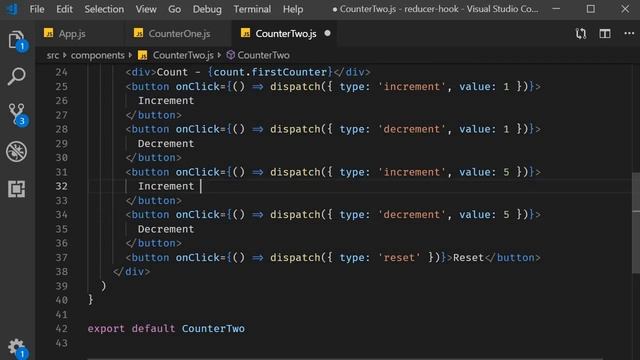This screenshot has height=360, width=640.
Task: Open the Source Control view
Action: point(18,114)
